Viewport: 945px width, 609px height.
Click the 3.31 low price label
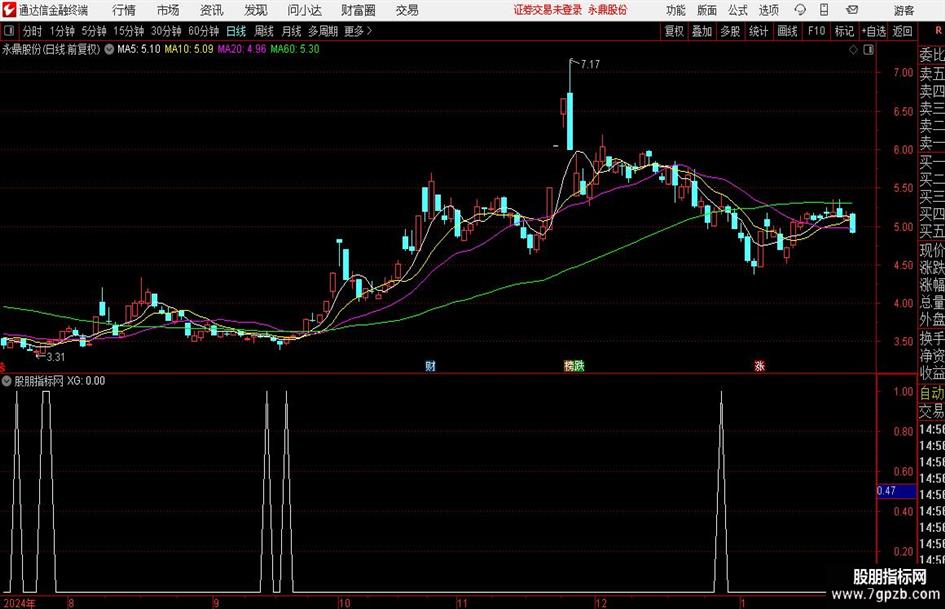pos(55,357)
